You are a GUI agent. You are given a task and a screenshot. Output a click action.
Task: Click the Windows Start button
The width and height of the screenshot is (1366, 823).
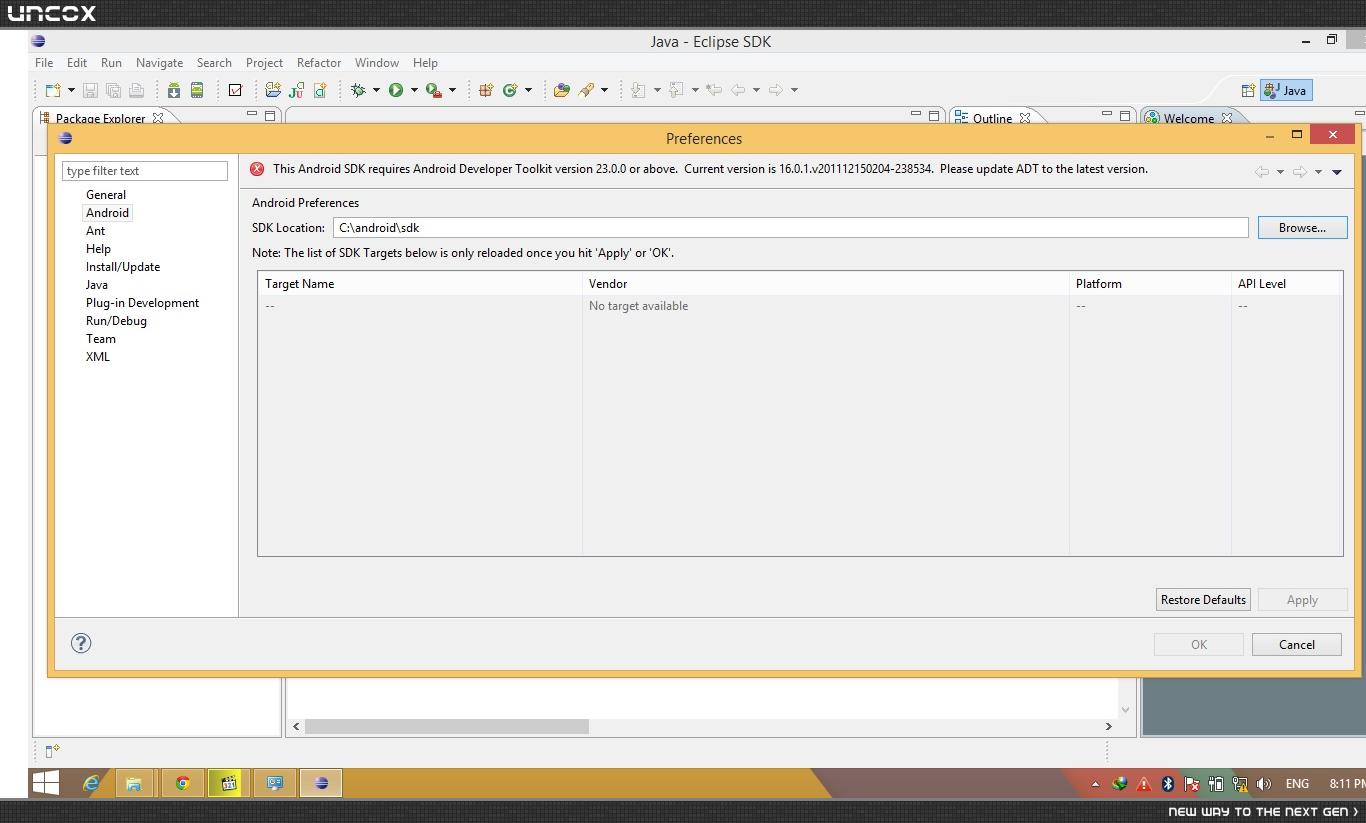[x=46, y=783]
